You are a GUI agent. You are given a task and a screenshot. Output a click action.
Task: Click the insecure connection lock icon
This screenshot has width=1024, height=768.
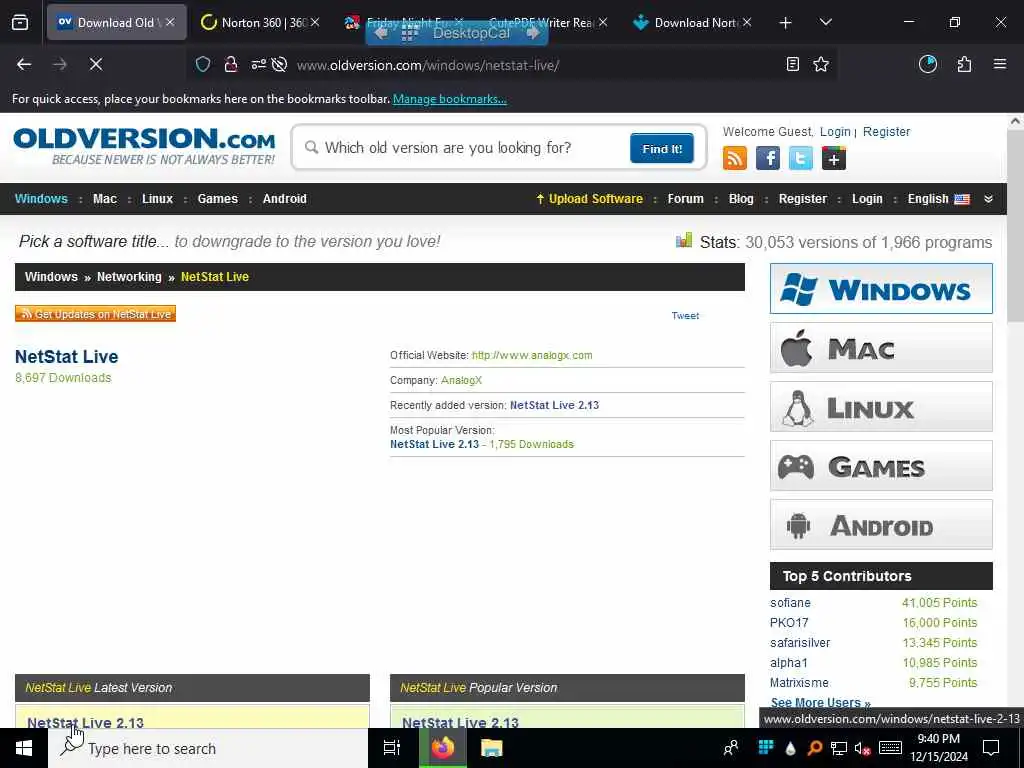click(x=231, y=64)
